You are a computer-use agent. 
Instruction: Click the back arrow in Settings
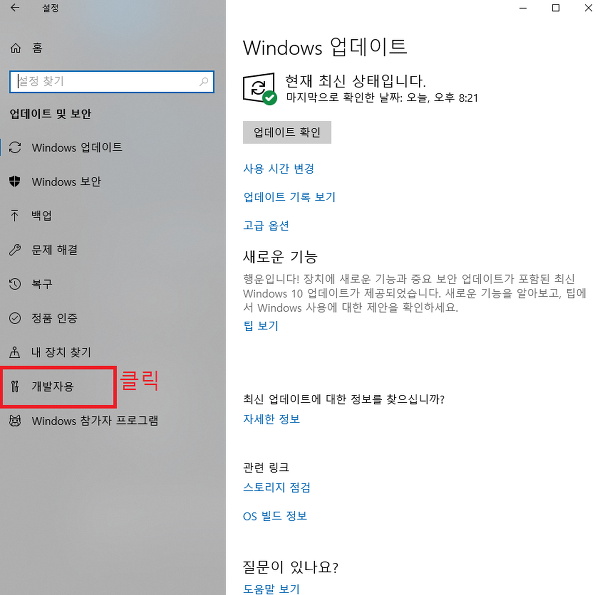pyautogui.click(x=15, y=8)
